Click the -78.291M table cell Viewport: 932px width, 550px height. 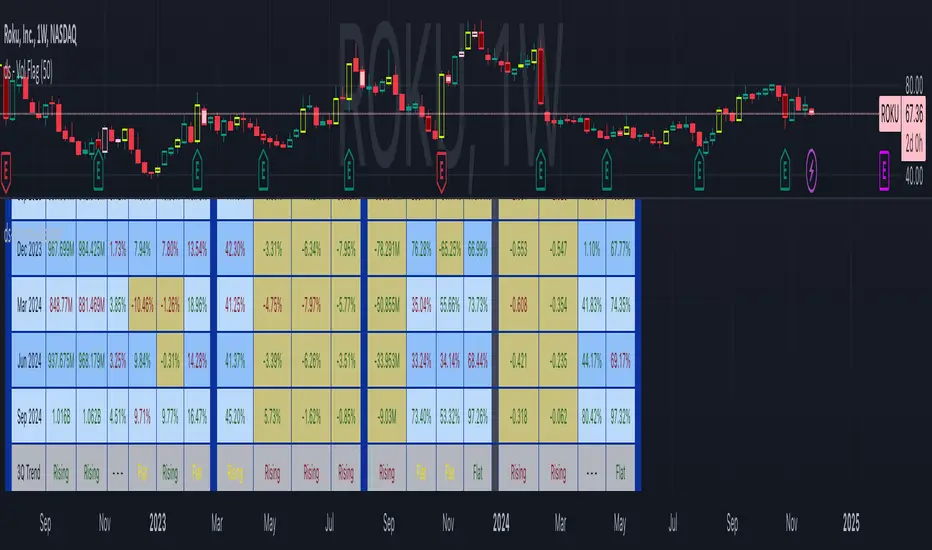[387, 249]
